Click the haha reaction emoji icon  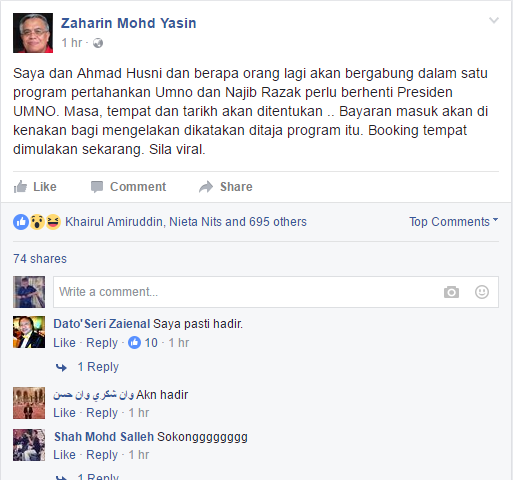pyautogui.click(x=53, y=222)
